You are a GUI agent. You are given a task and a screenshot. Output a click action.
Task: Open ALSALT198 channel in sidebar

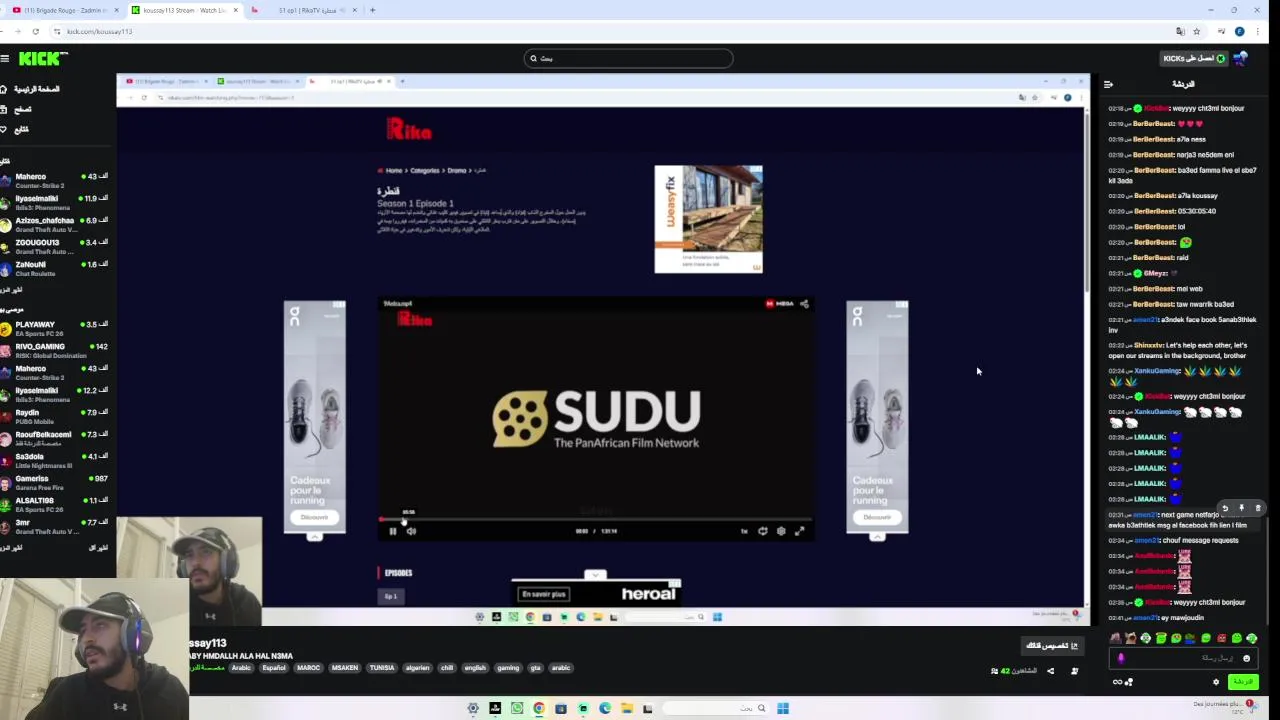(x=55, y=504)
